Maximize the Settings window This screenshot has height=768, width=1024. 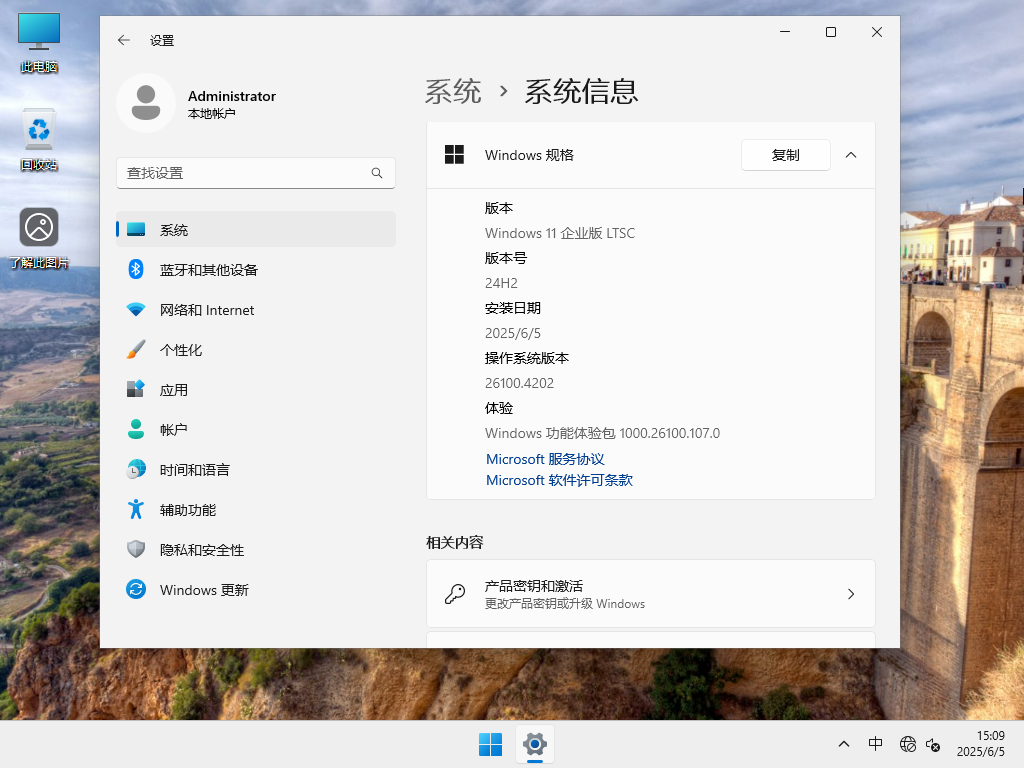[x=831, y=32]
